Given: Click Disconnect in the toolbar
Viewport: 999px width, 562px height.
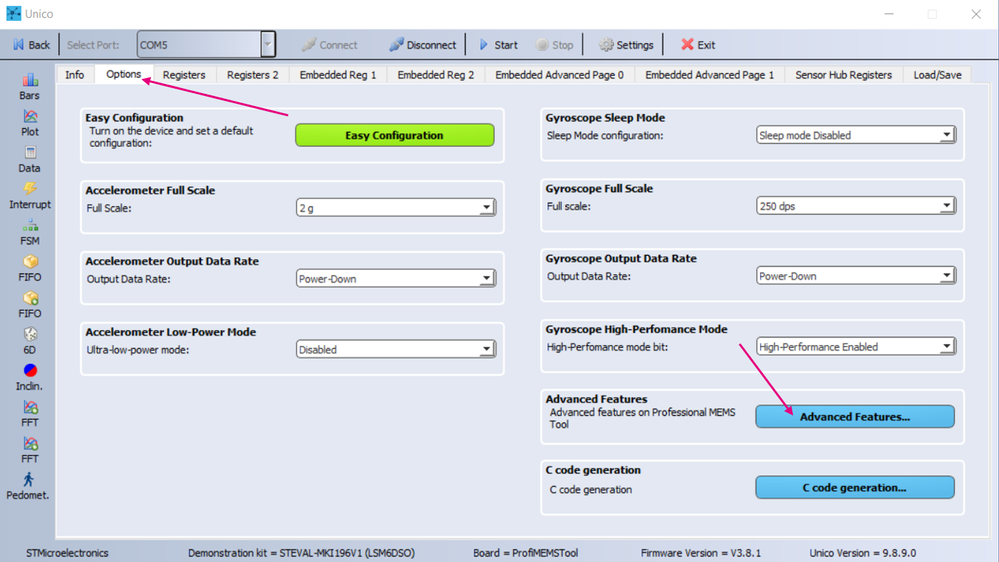Looking at the screenshot, I should point(422,45).
